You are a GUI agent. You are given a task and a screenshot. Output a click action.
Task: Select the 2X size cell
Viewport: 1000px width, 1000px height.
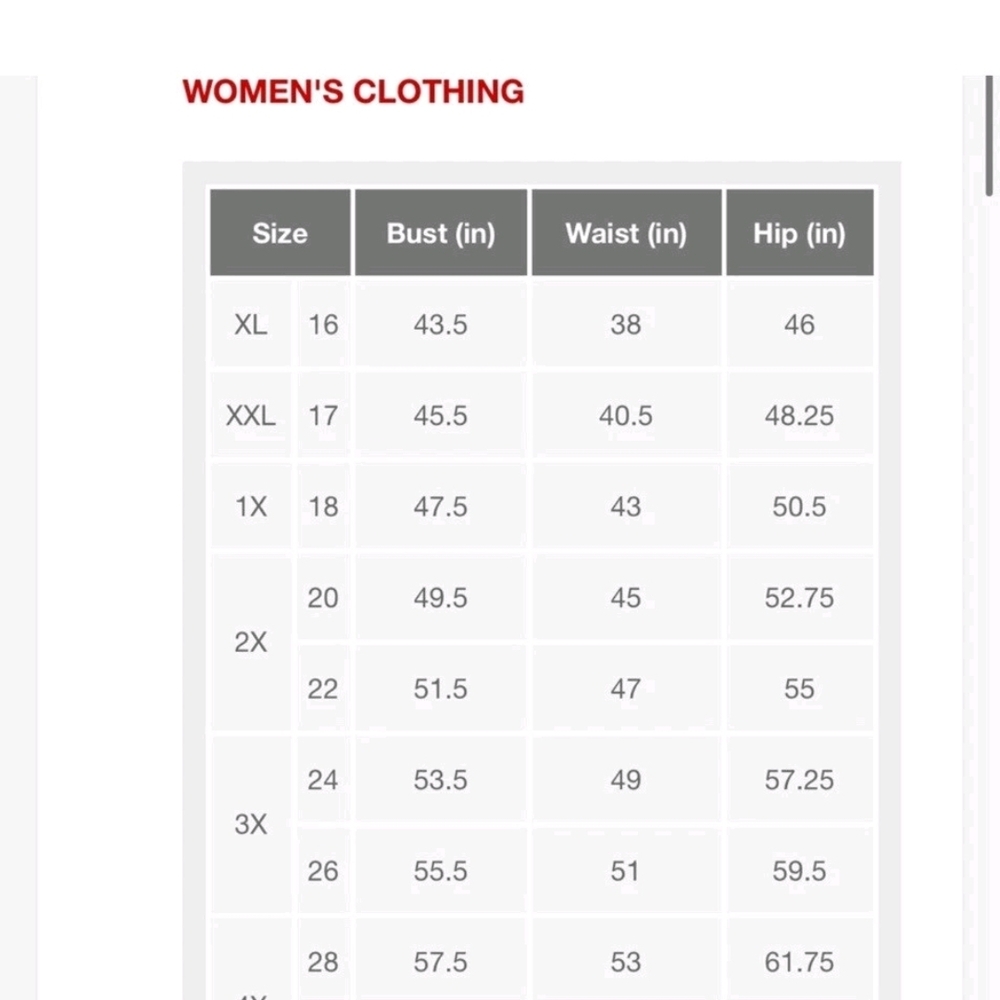pos(251,642)
